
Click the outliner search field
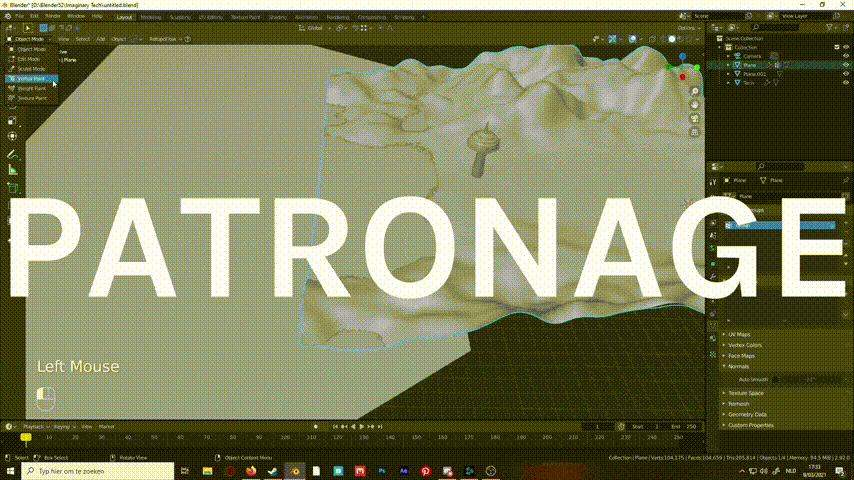coord(775,27)
